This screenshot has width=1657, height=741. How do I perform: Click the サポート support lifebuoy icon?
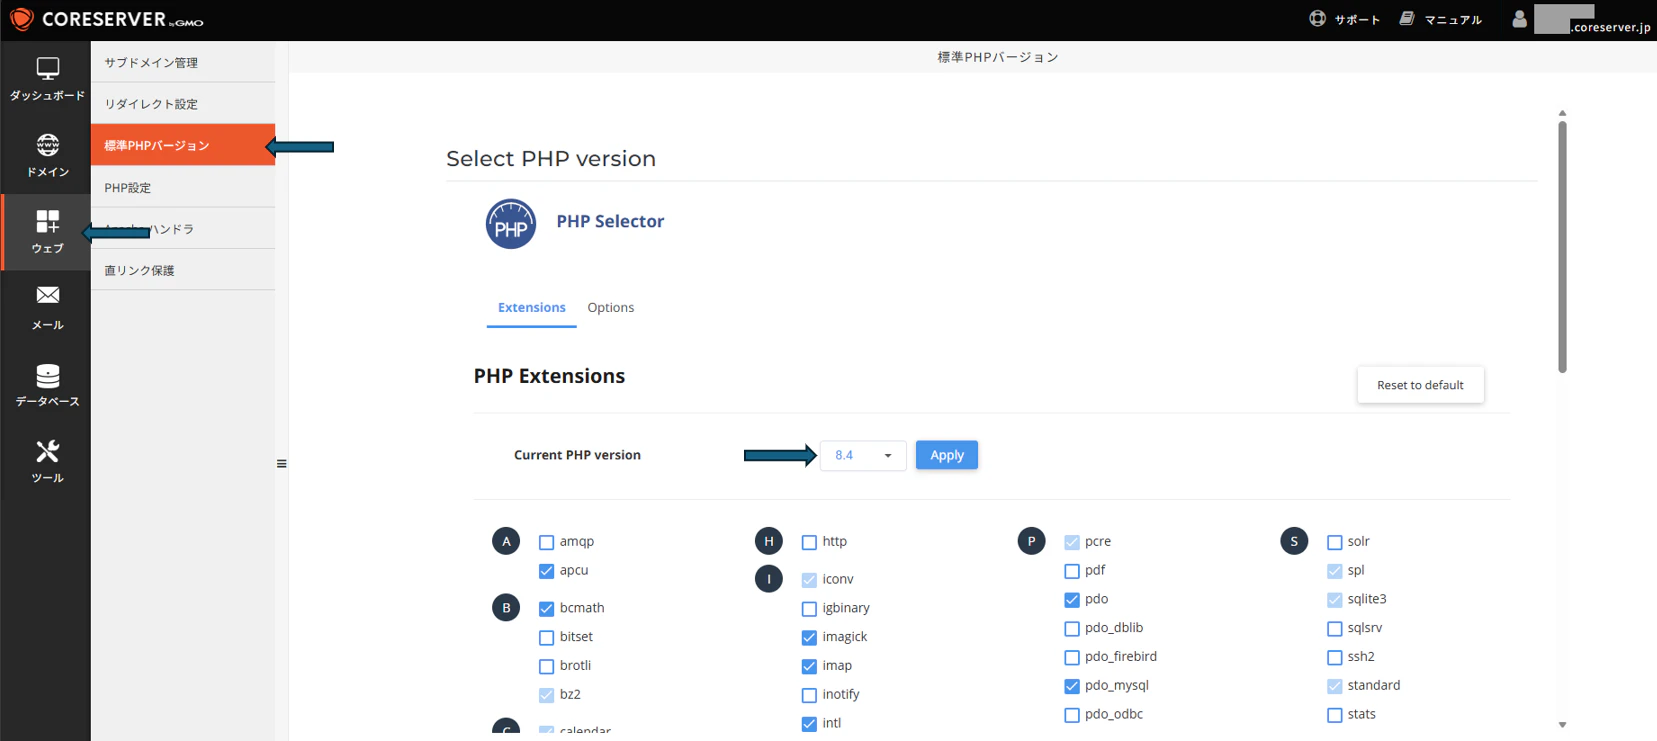[1318, 18]
